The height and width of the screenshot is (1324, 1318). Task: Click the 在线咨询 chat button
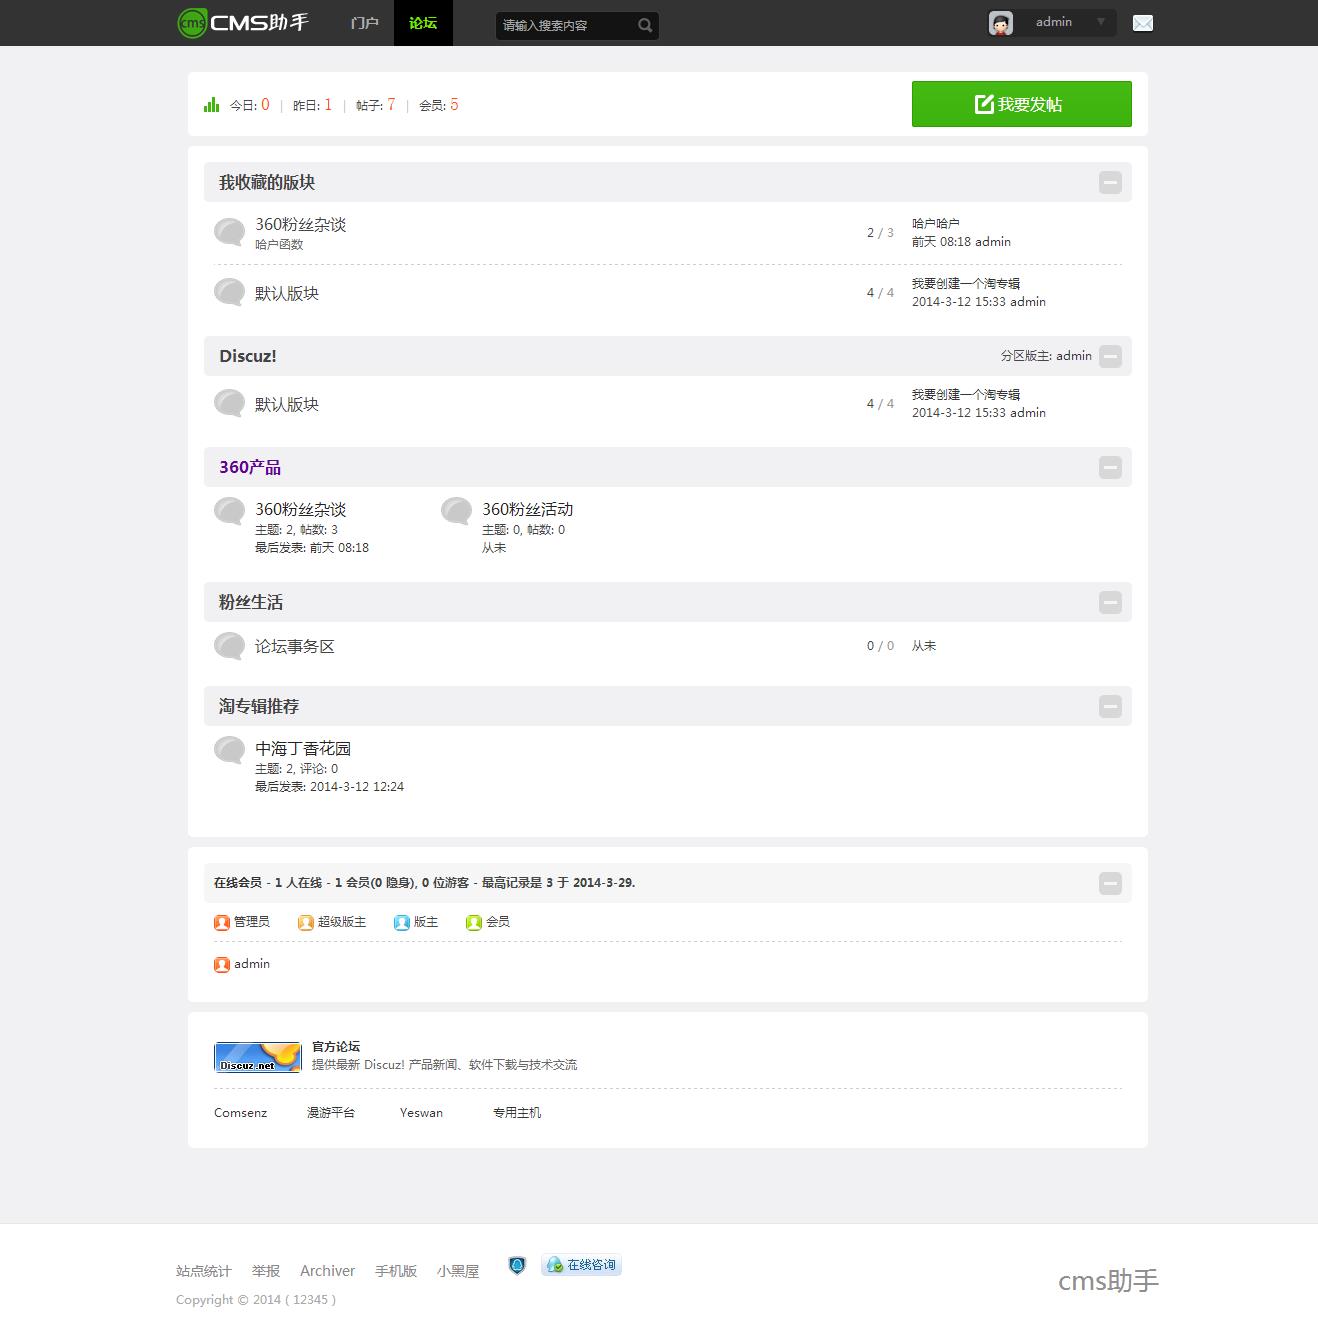(582, 1265)
